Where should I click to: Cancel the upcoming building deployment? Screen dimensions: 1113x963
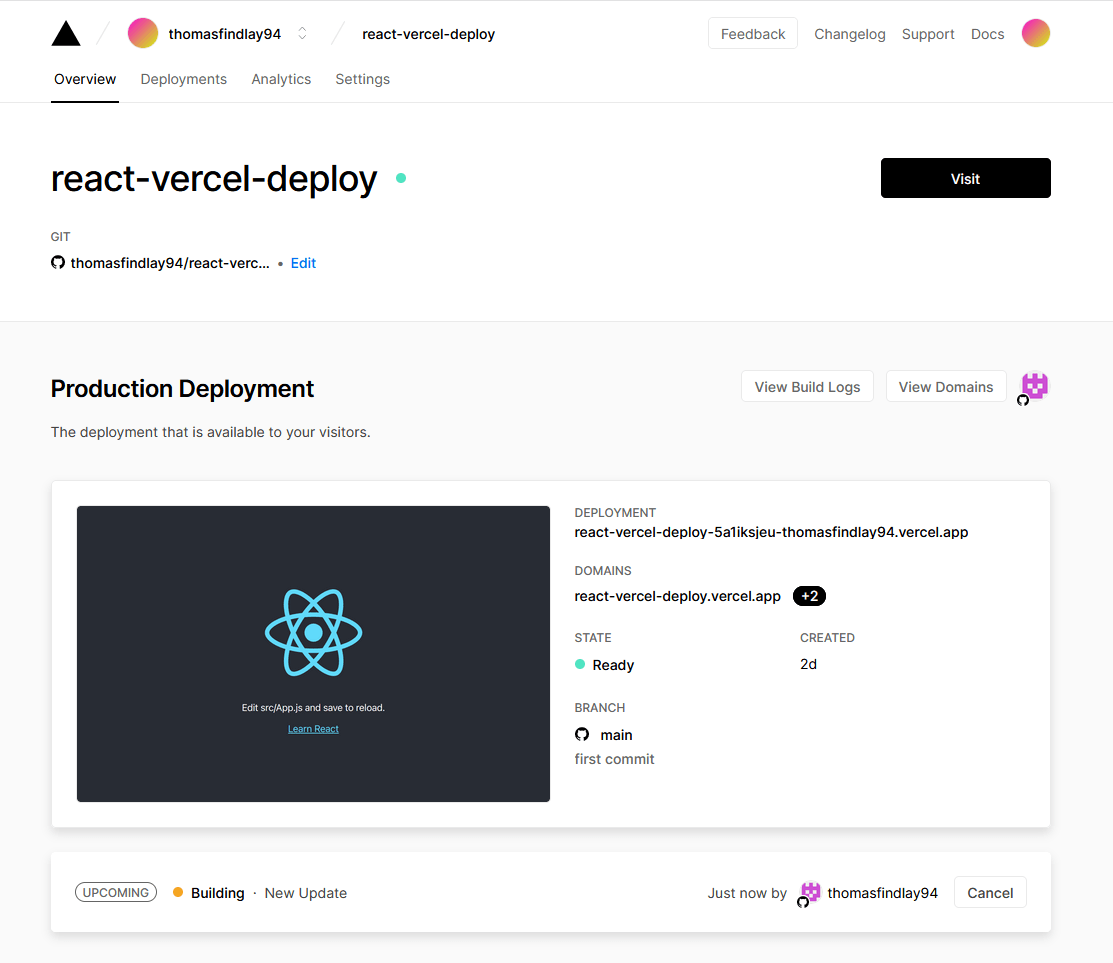(989, 893)
